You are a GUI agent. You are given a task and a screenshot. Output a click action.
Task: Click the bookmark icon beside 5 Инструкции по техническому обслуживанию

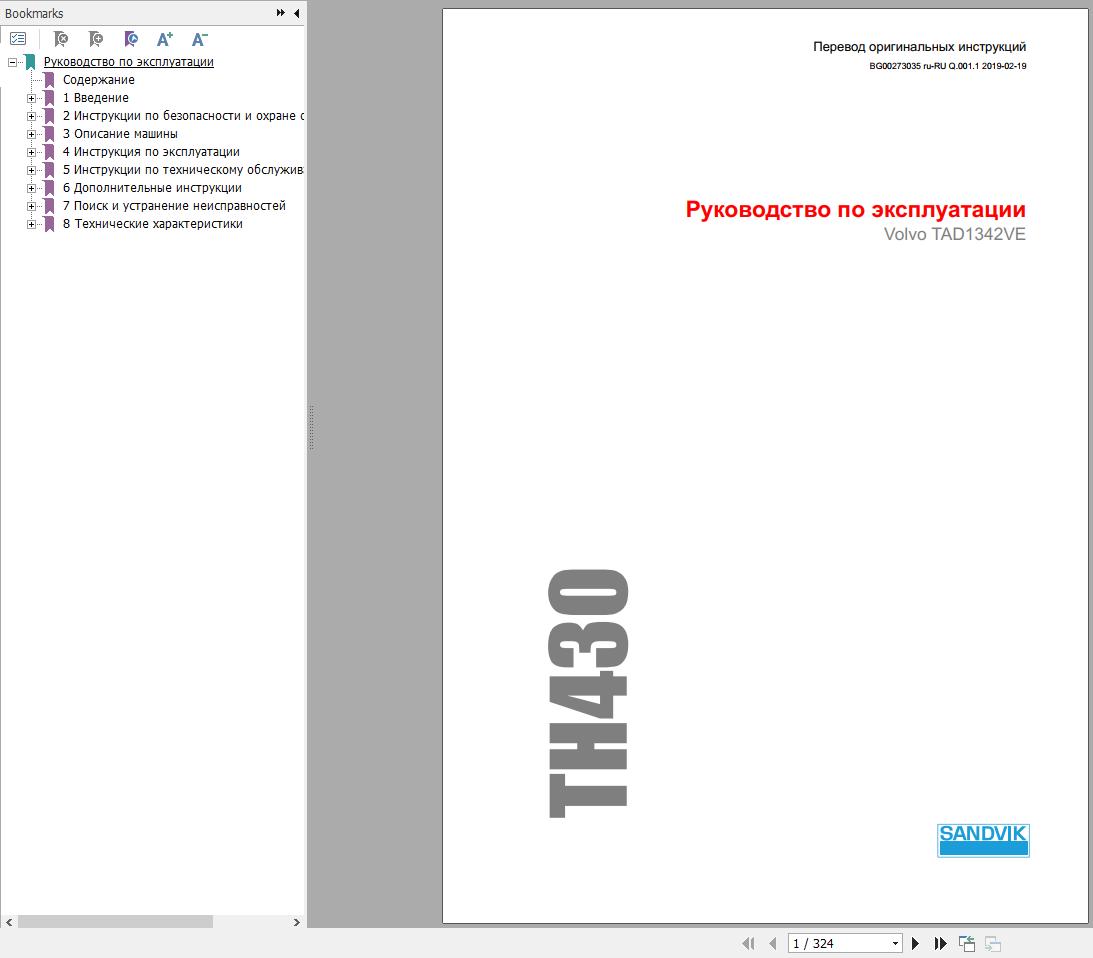49,170
